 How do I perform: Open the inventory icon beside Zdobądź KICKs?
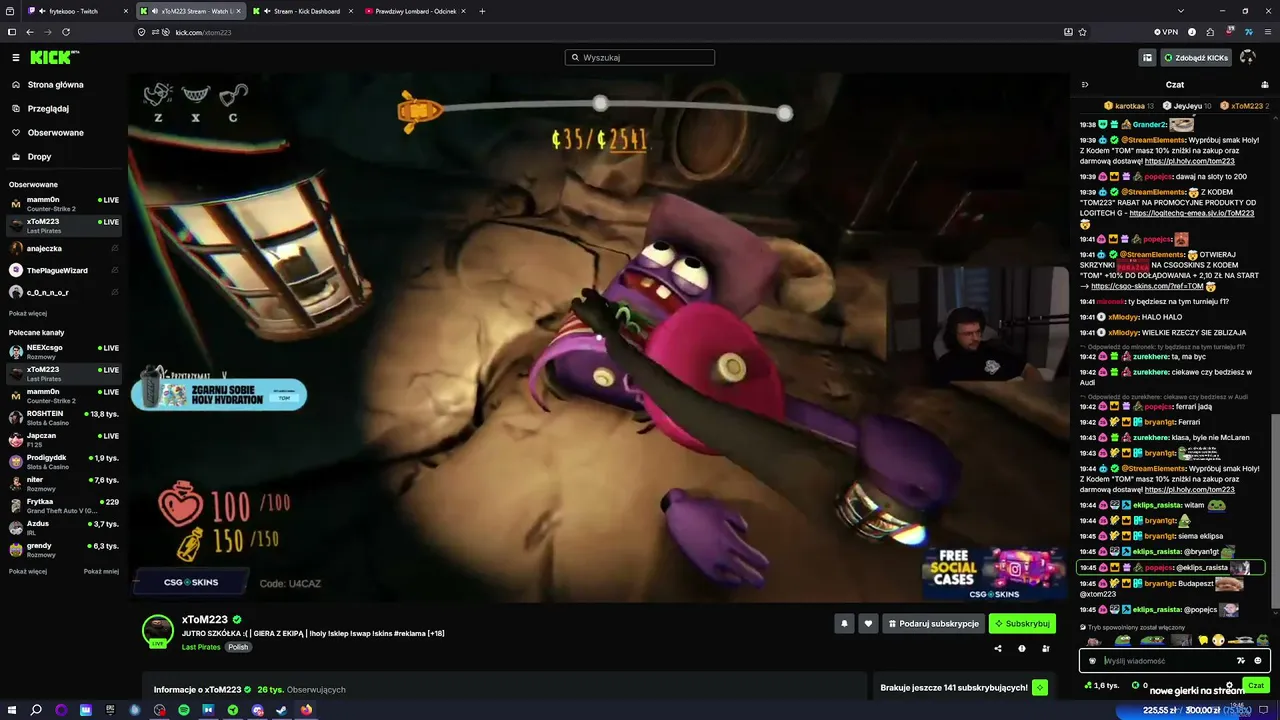pos(1147,58)
